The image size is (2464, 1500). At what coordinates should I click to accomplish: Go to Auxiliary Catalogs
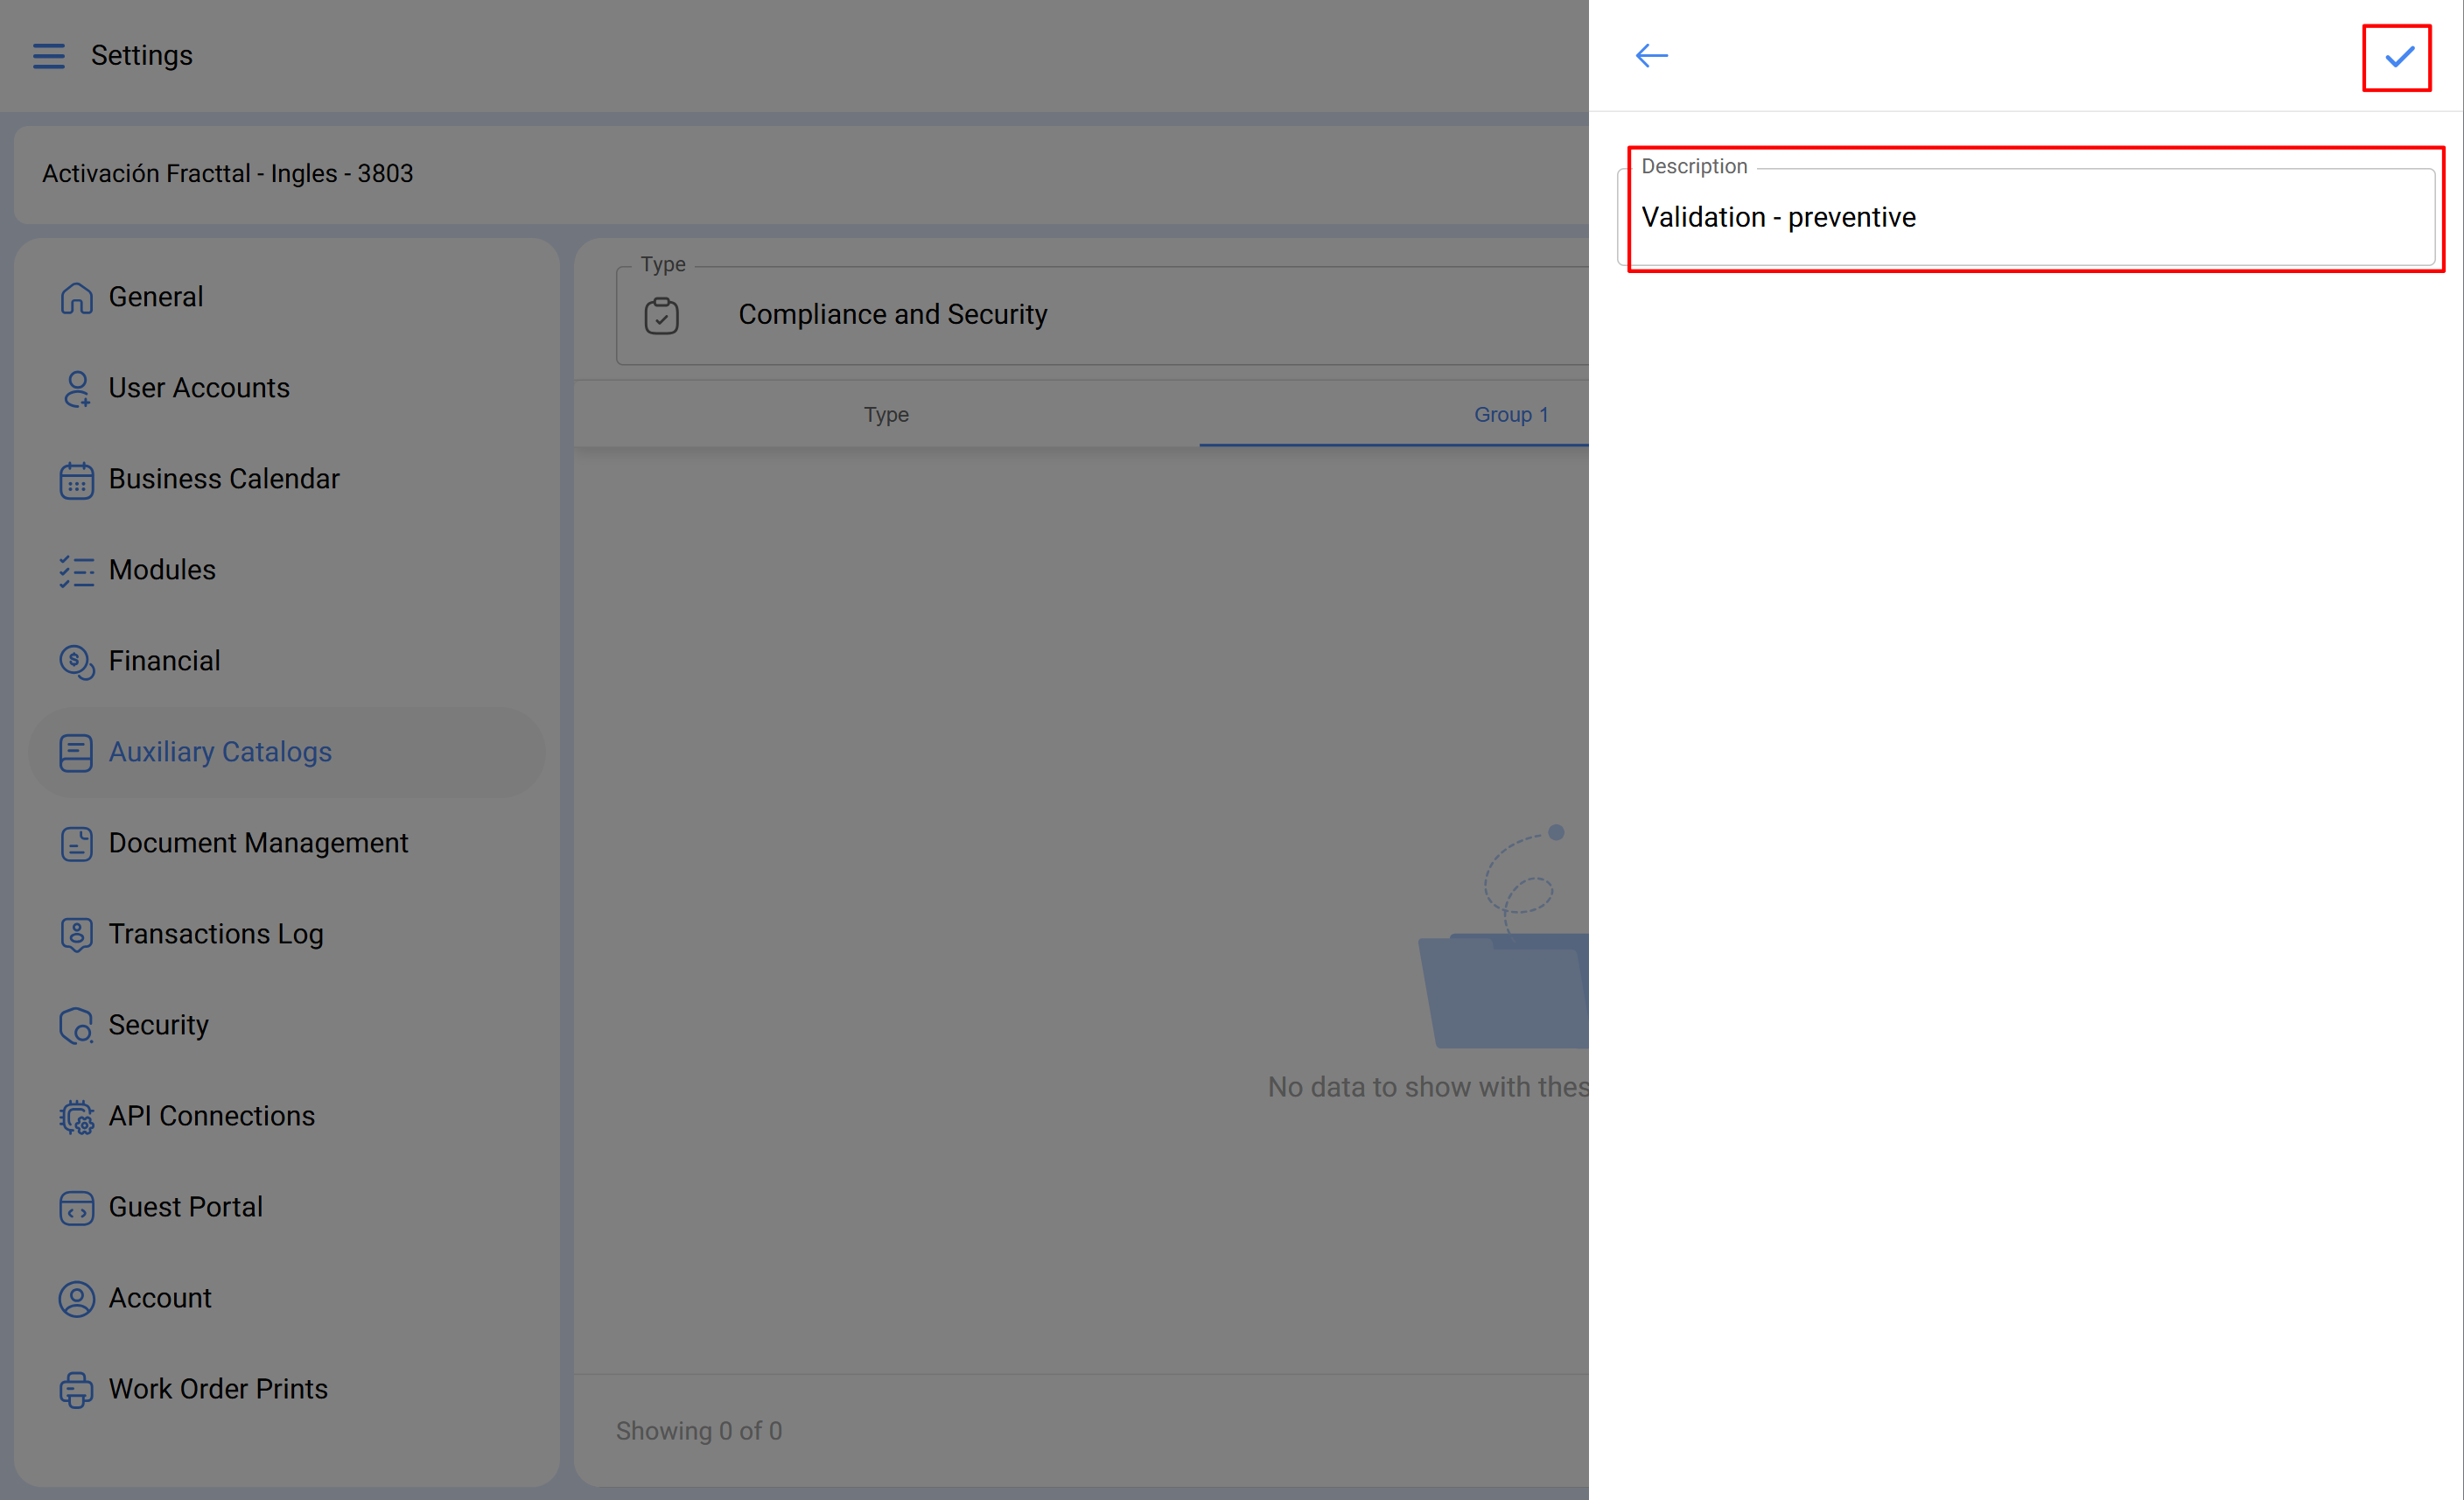pos(220,752)
